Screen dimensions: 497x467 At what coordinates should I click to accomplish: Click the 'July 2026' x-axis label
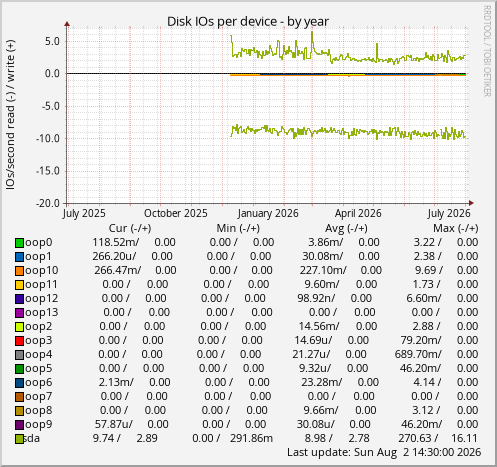449,213
